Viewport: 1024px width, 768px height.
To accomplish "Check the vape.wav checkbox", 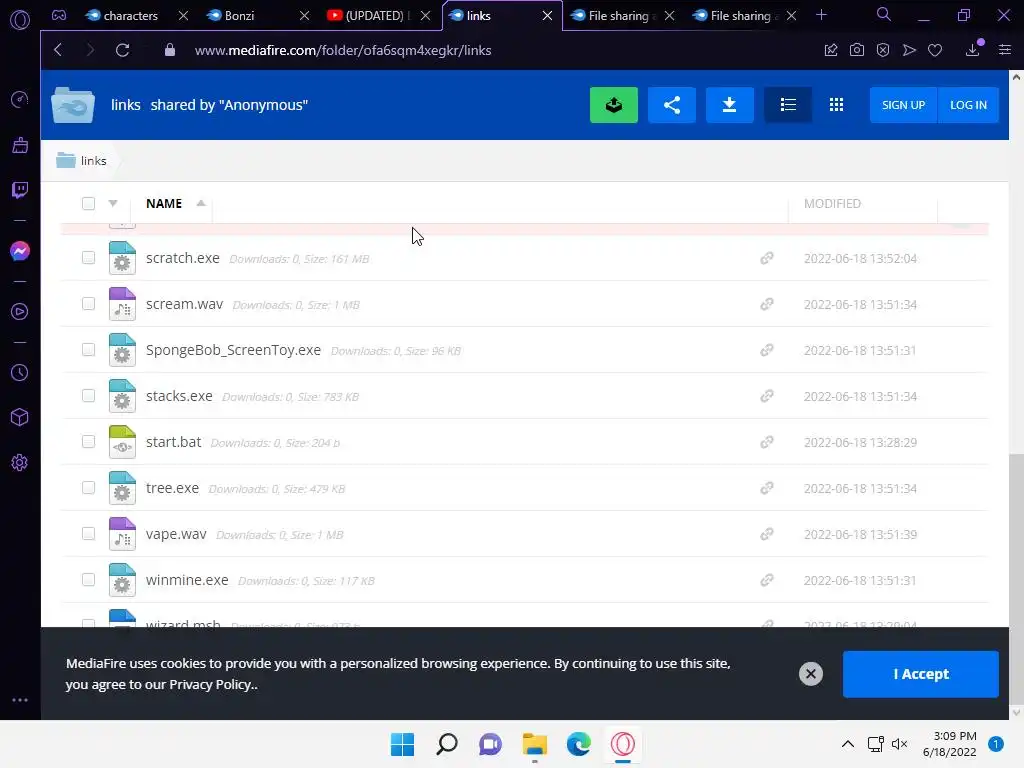I will 88,534.
